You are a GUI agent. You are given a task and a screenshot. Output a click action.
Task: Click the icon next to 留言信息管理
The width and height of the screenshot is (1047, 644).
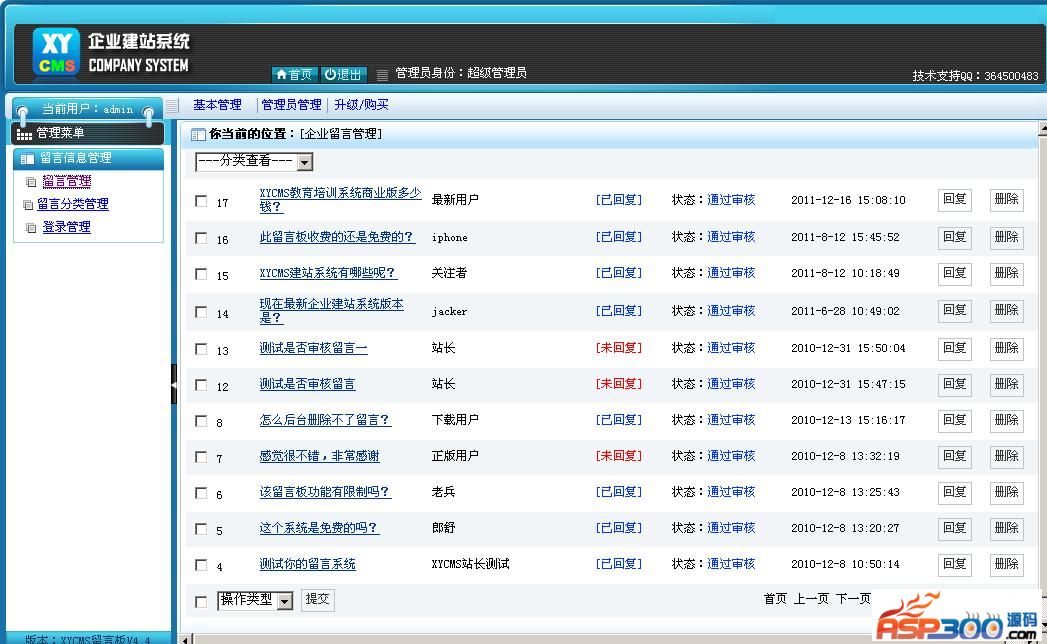tap(27, 158)
